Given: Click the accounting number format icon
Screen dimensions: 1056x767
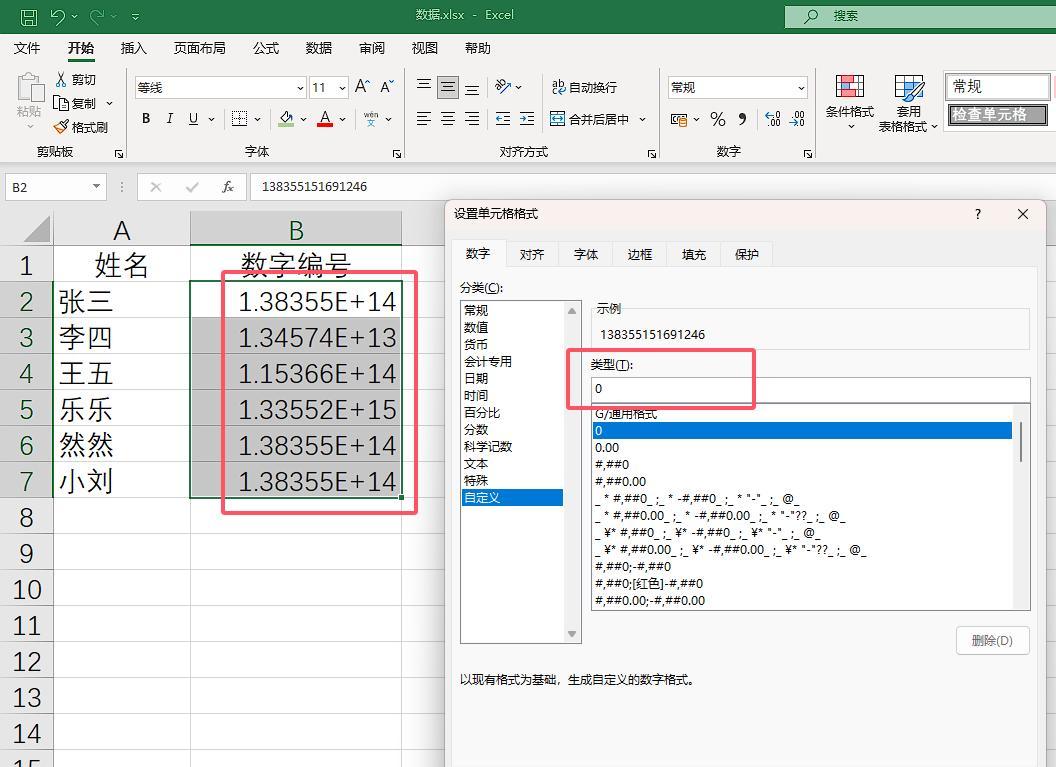Looking at the screenshot, I should pyautogui.click(x=679, y=119).
